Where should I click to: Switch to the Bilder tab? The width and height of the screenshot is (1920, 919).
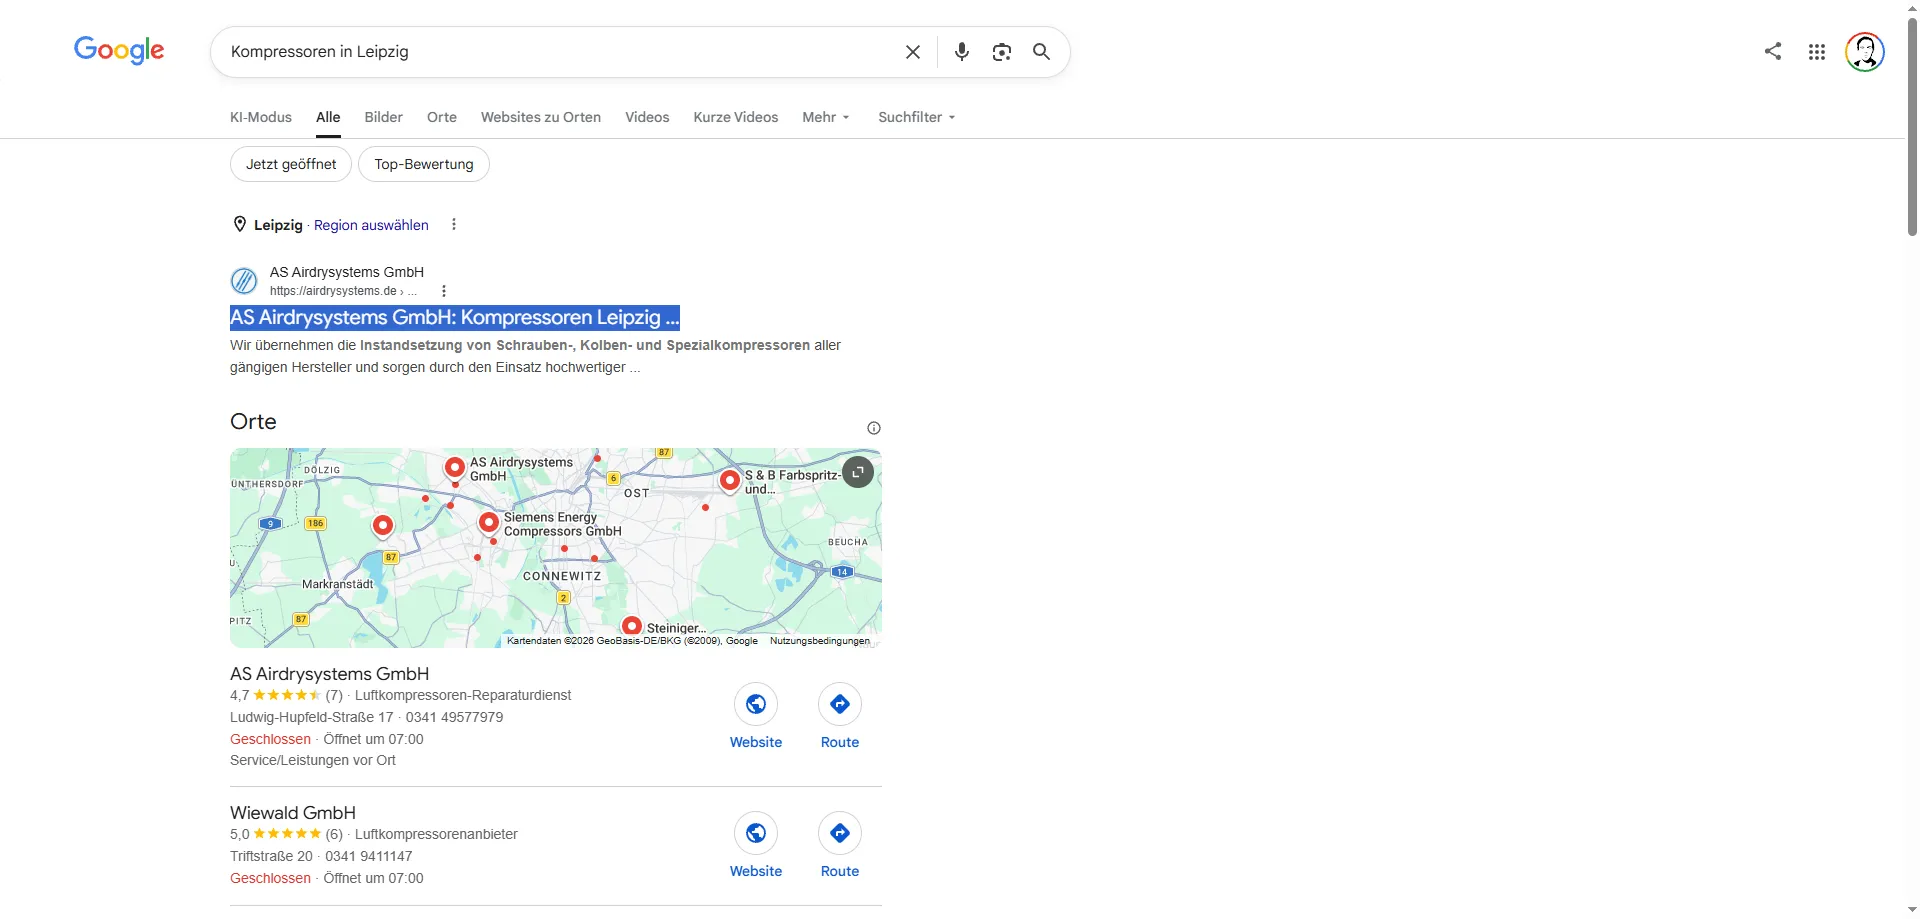pyautogui.click(x=383, y=117)
